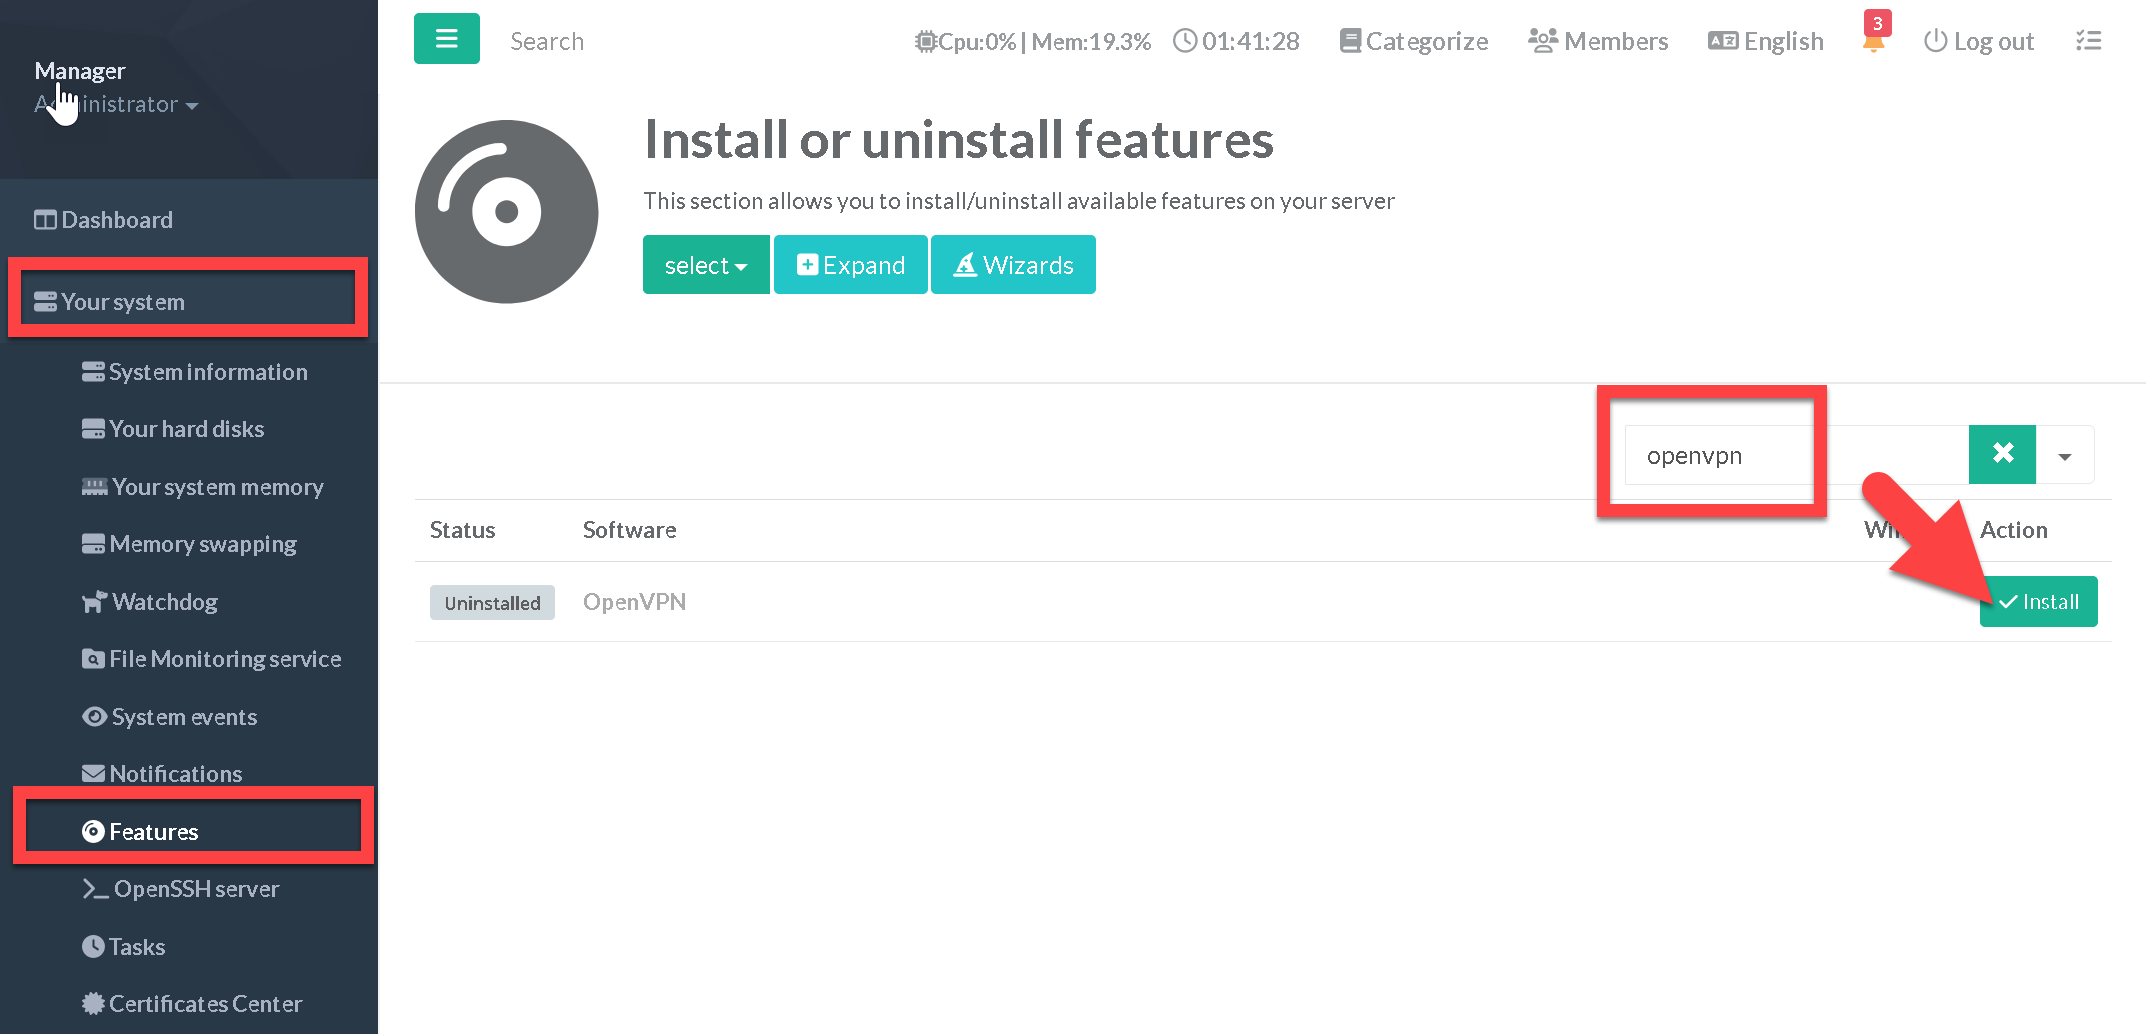Install the OpenVPN feature
Screen dimensions: 2146x1034
(x=2038, y=602)
